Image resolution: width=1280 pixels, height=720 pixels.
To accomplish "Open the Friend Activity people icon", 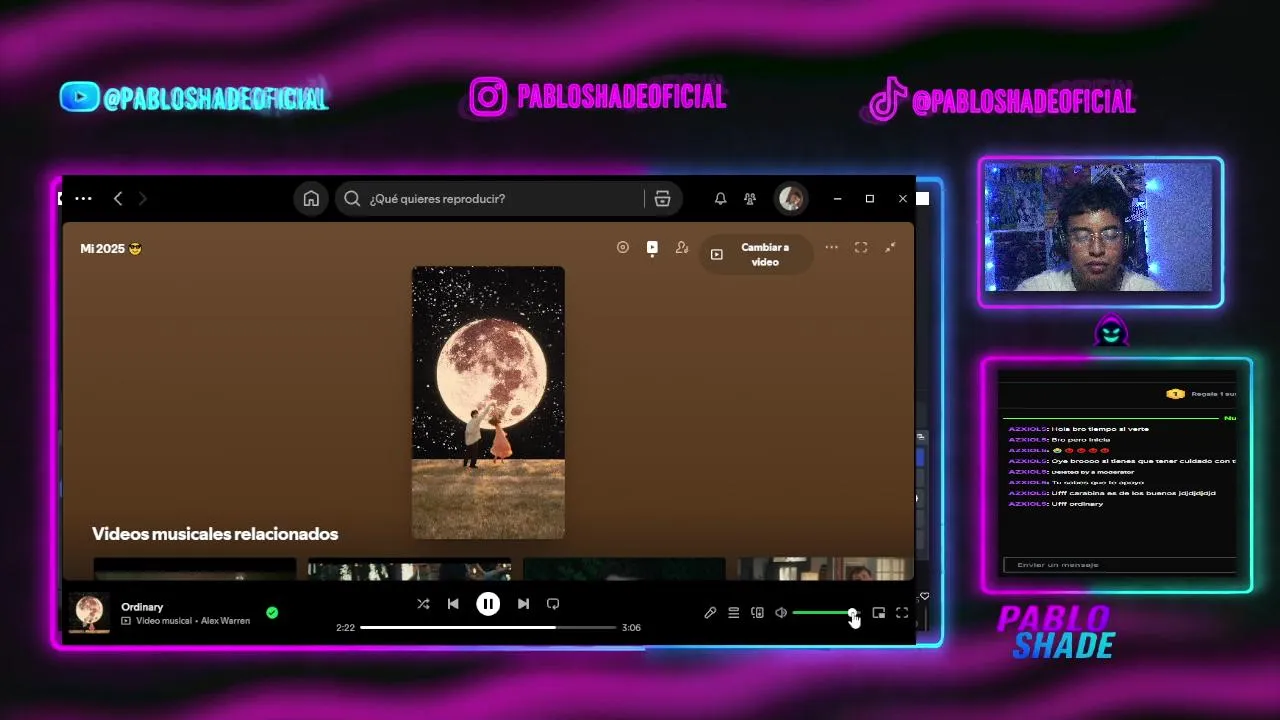I will [x=750, y=199].
